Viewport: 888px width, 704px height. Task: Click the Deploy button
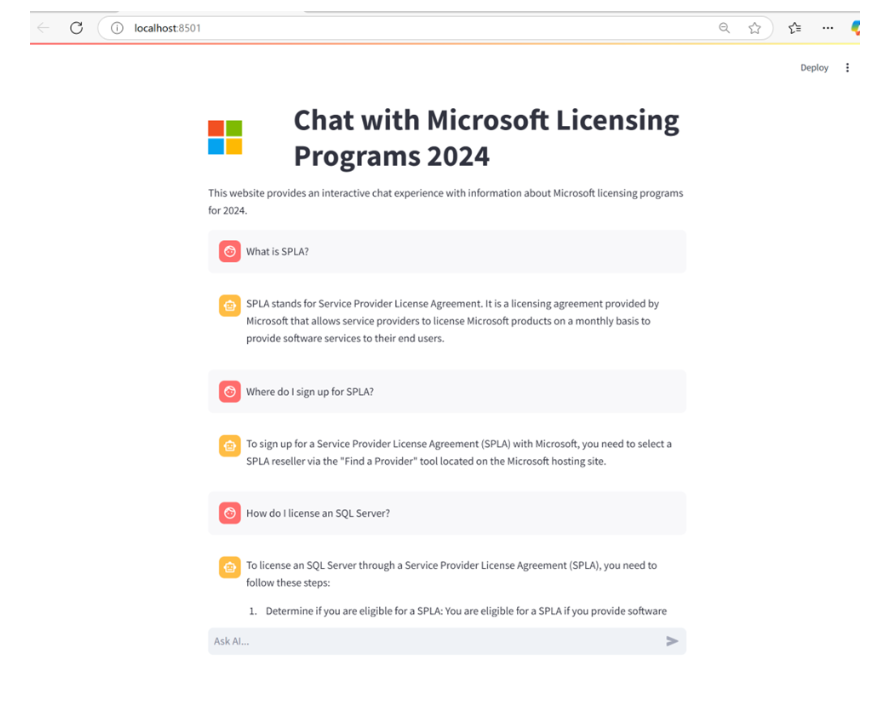[814, 67]
